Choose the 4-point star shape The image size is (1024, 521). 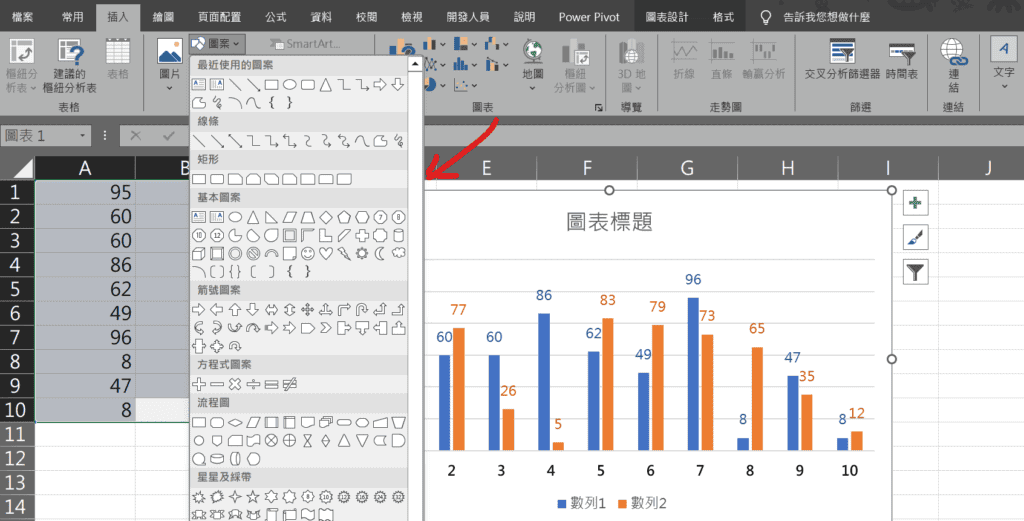[x=235, y=497]
